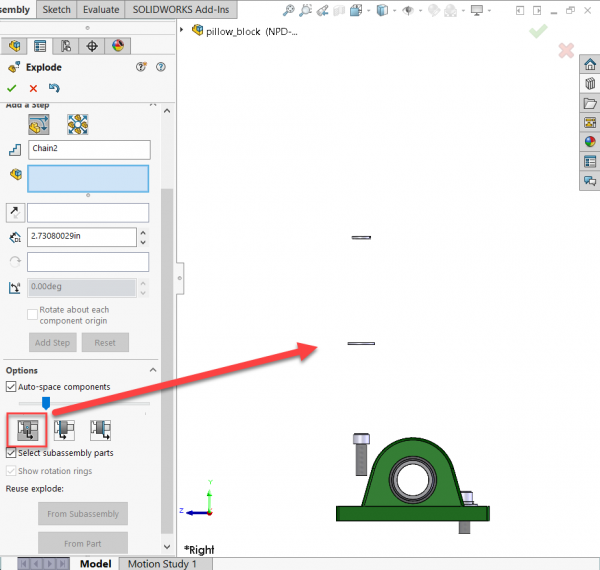Click the Reset button
The image size is (600, 570).
pyautogui.click(x=105, y=342)
